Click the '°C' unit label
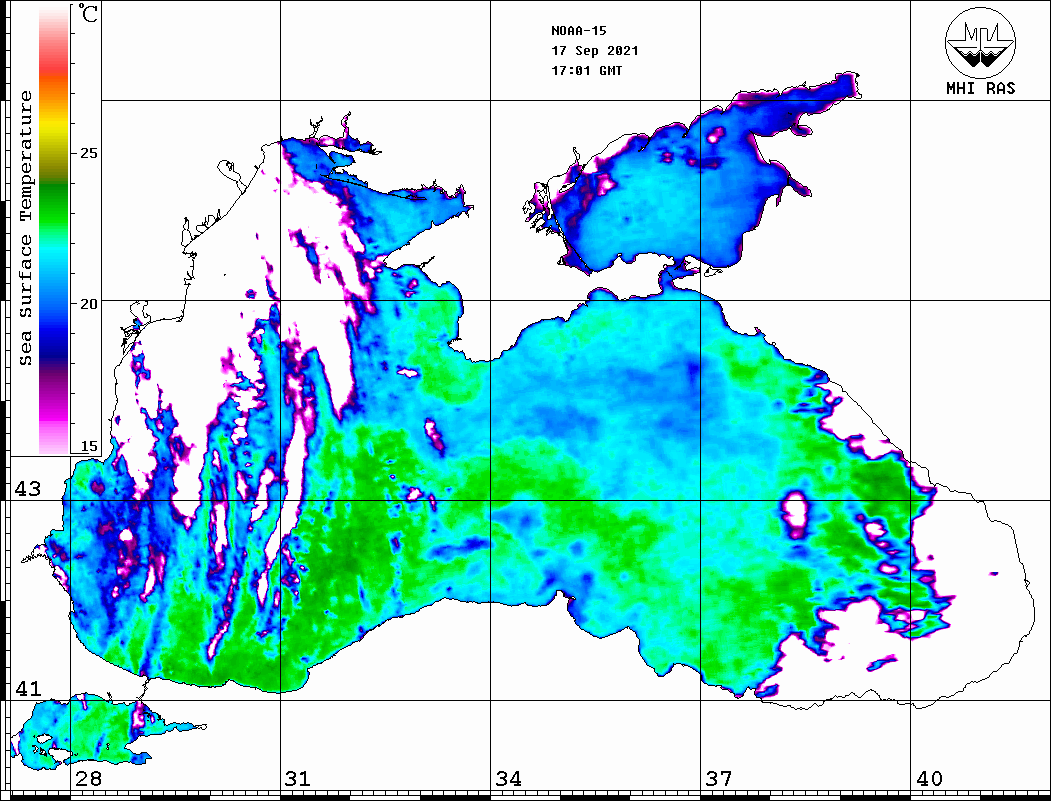 pyautogui.click(x=88, y=13)
